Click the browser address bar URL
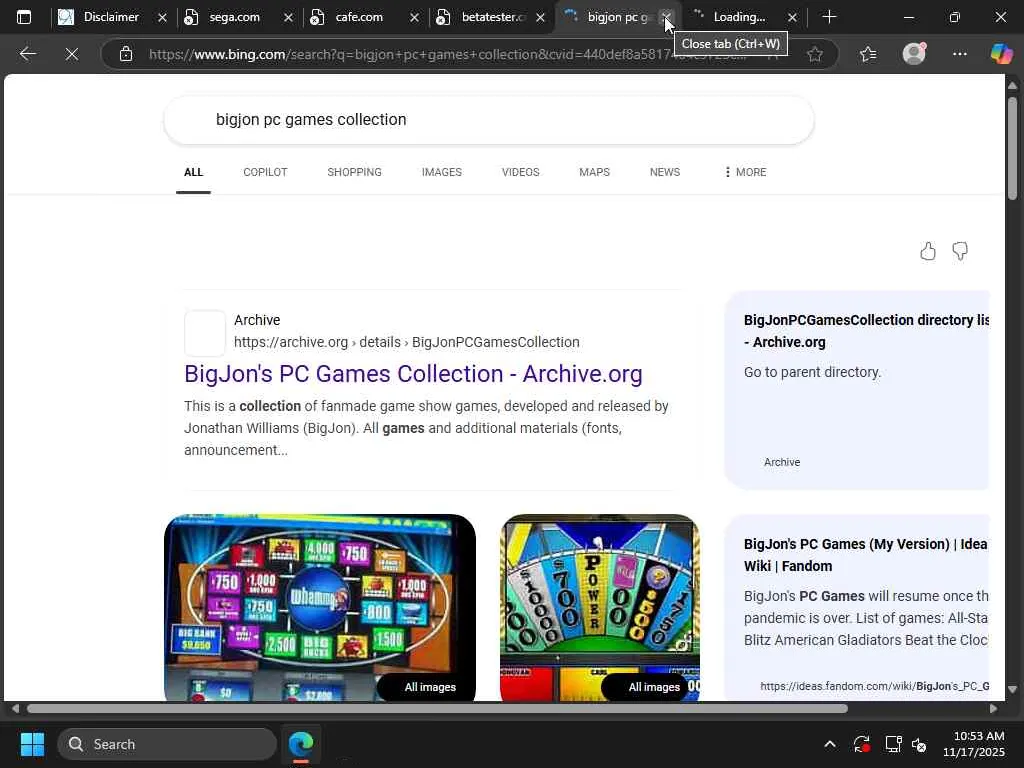The height and width of the screenshot is (768, 1024). pyautogui.click(x=447, y=54)
